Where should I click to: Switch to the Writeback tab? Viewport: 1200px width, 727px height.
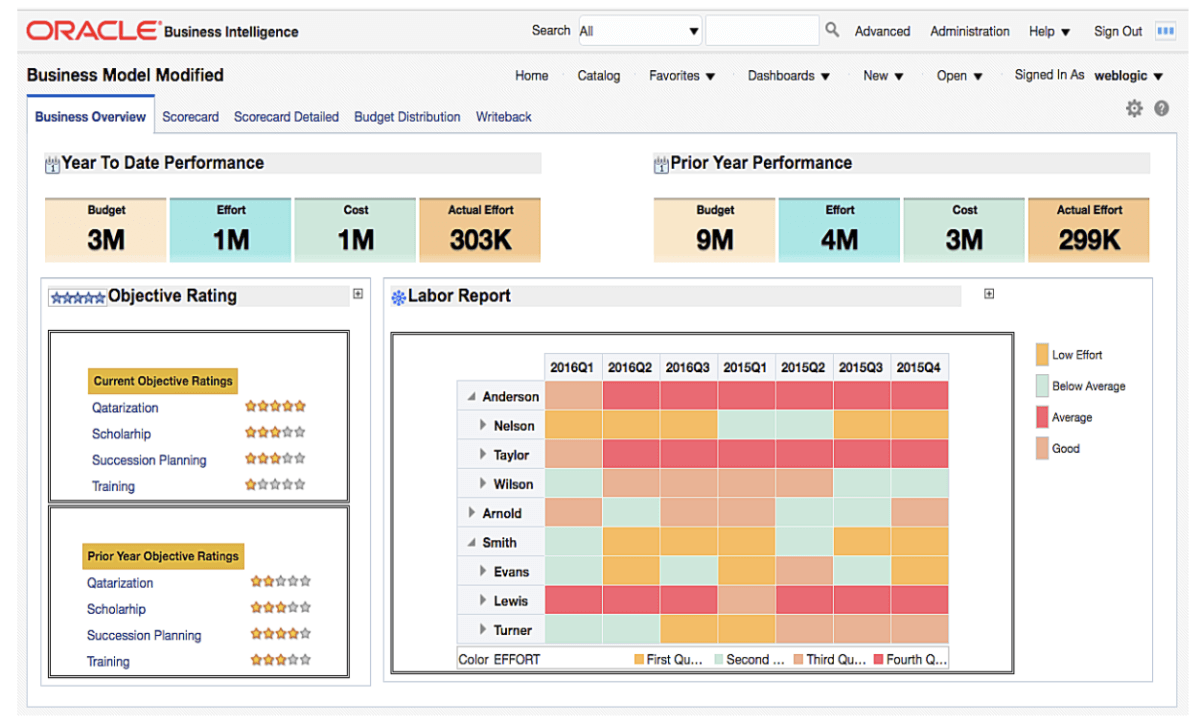504,117
